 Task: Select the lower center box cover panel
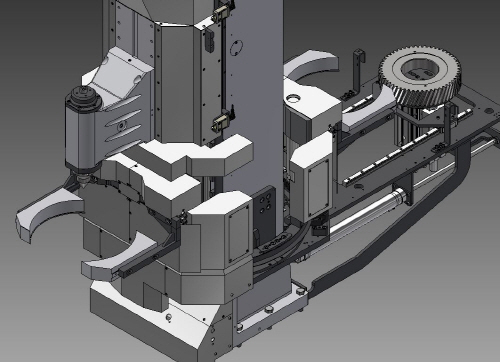pos(239,233)
